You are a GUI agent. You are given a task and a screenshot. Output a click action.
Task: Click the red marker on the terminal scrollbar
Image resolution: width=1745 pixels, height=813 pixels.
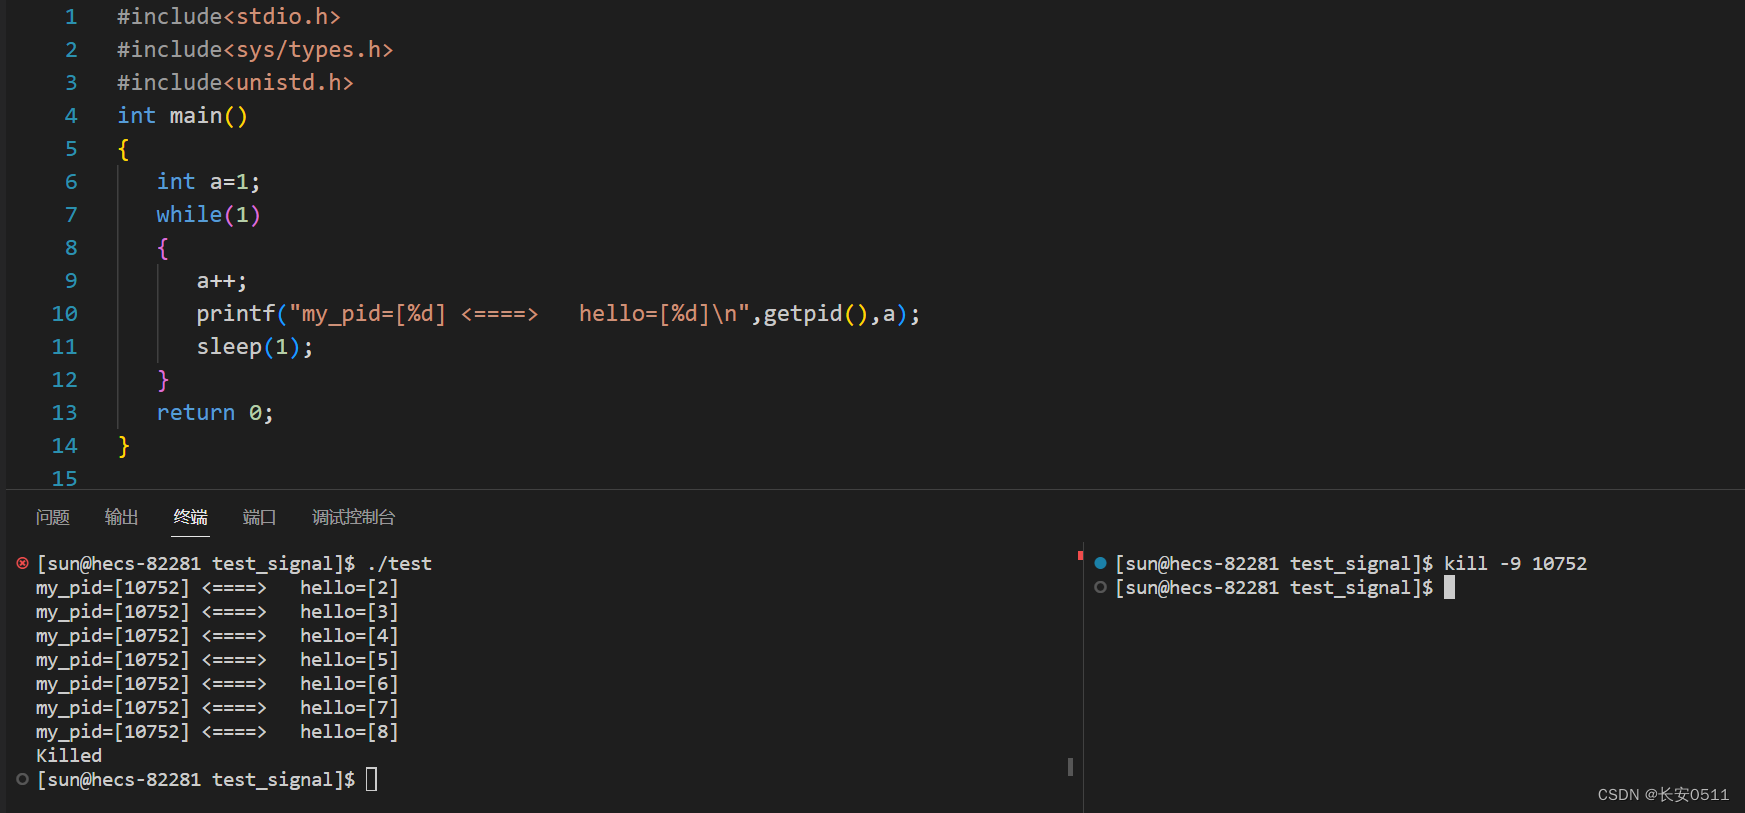point(1080,555)
